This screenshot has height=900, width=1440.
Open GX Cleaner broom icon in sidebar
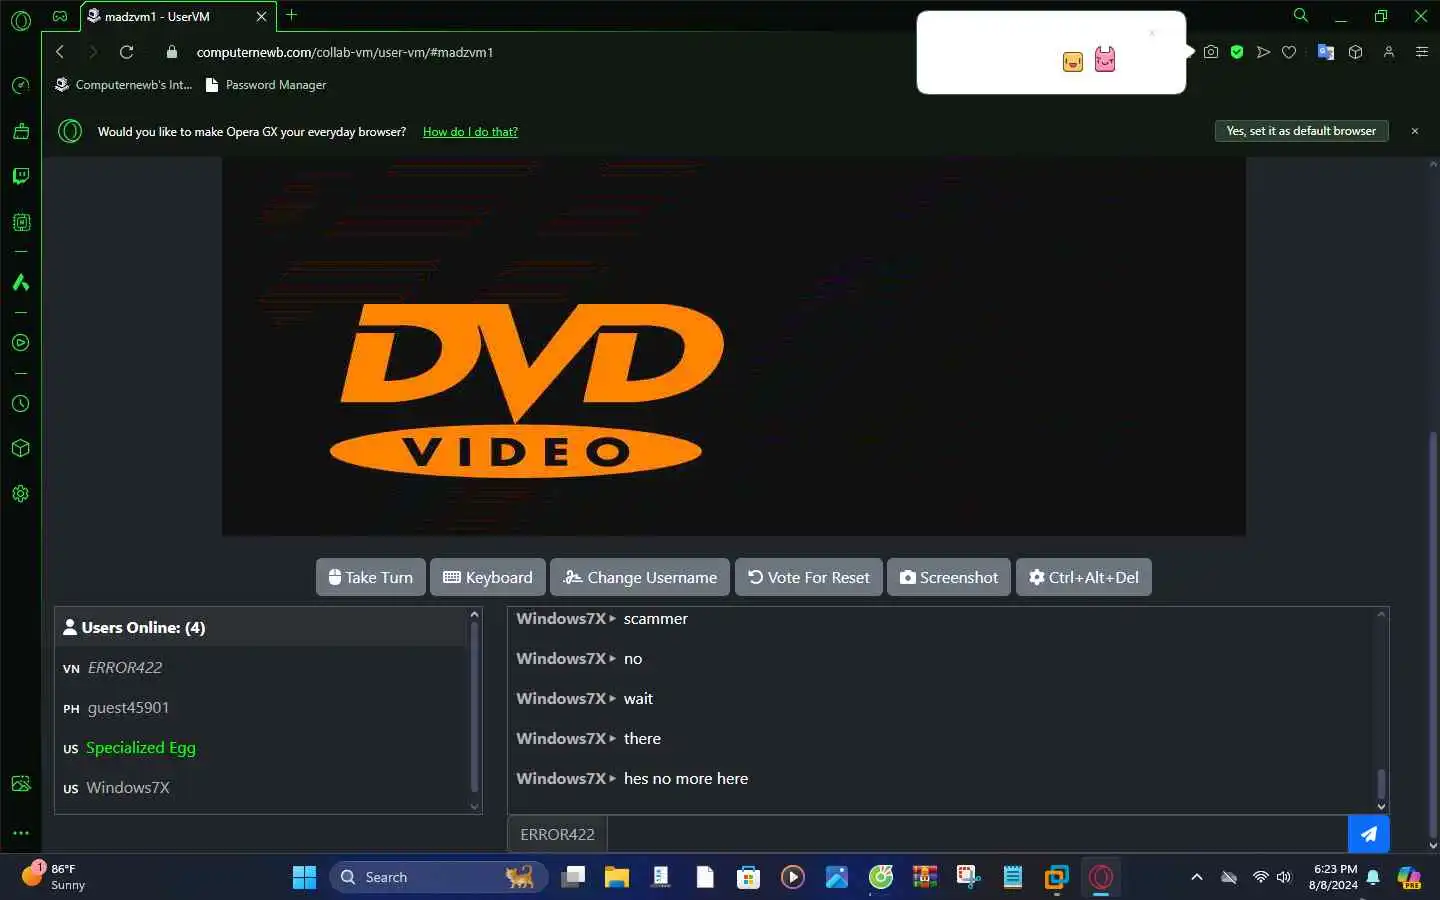click(x=21, y=131)
